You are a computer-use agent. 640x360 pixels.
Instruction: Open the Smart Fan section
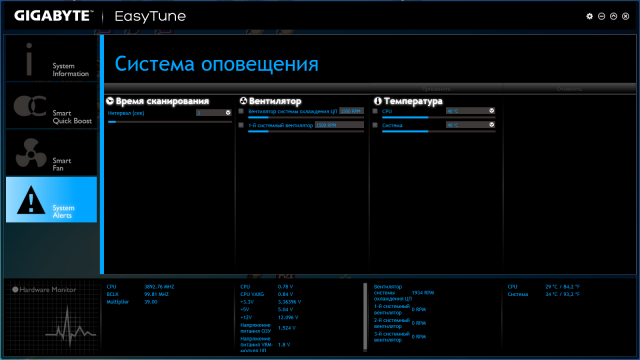51,153
